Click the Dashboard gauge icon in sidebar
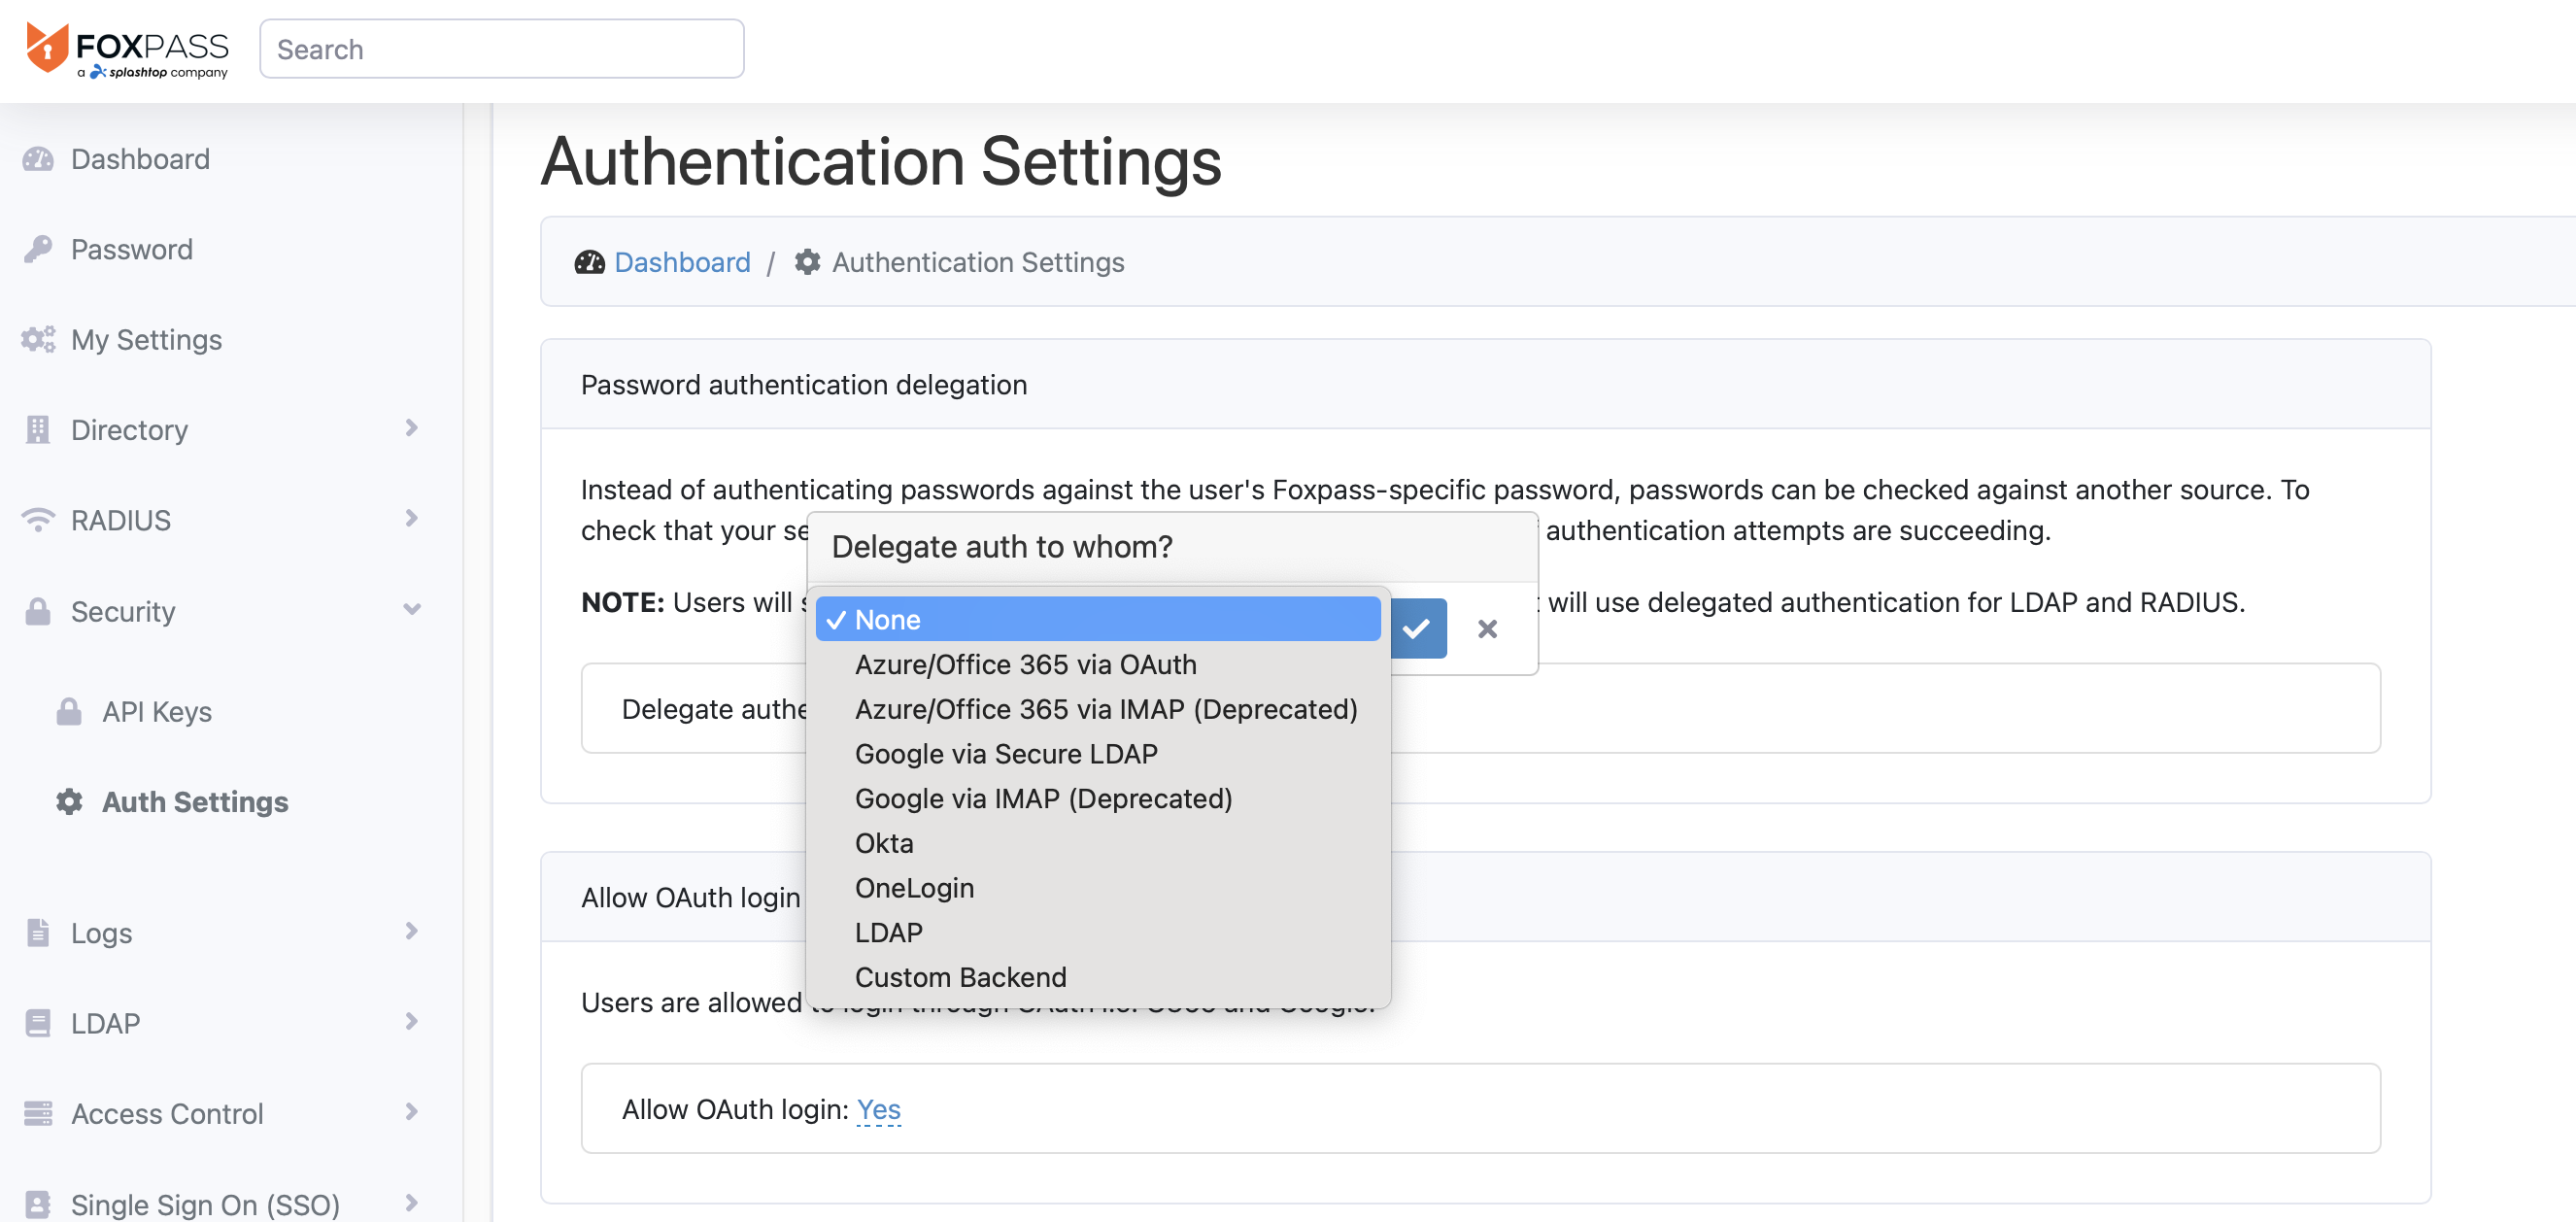 [x=38, y=159]
